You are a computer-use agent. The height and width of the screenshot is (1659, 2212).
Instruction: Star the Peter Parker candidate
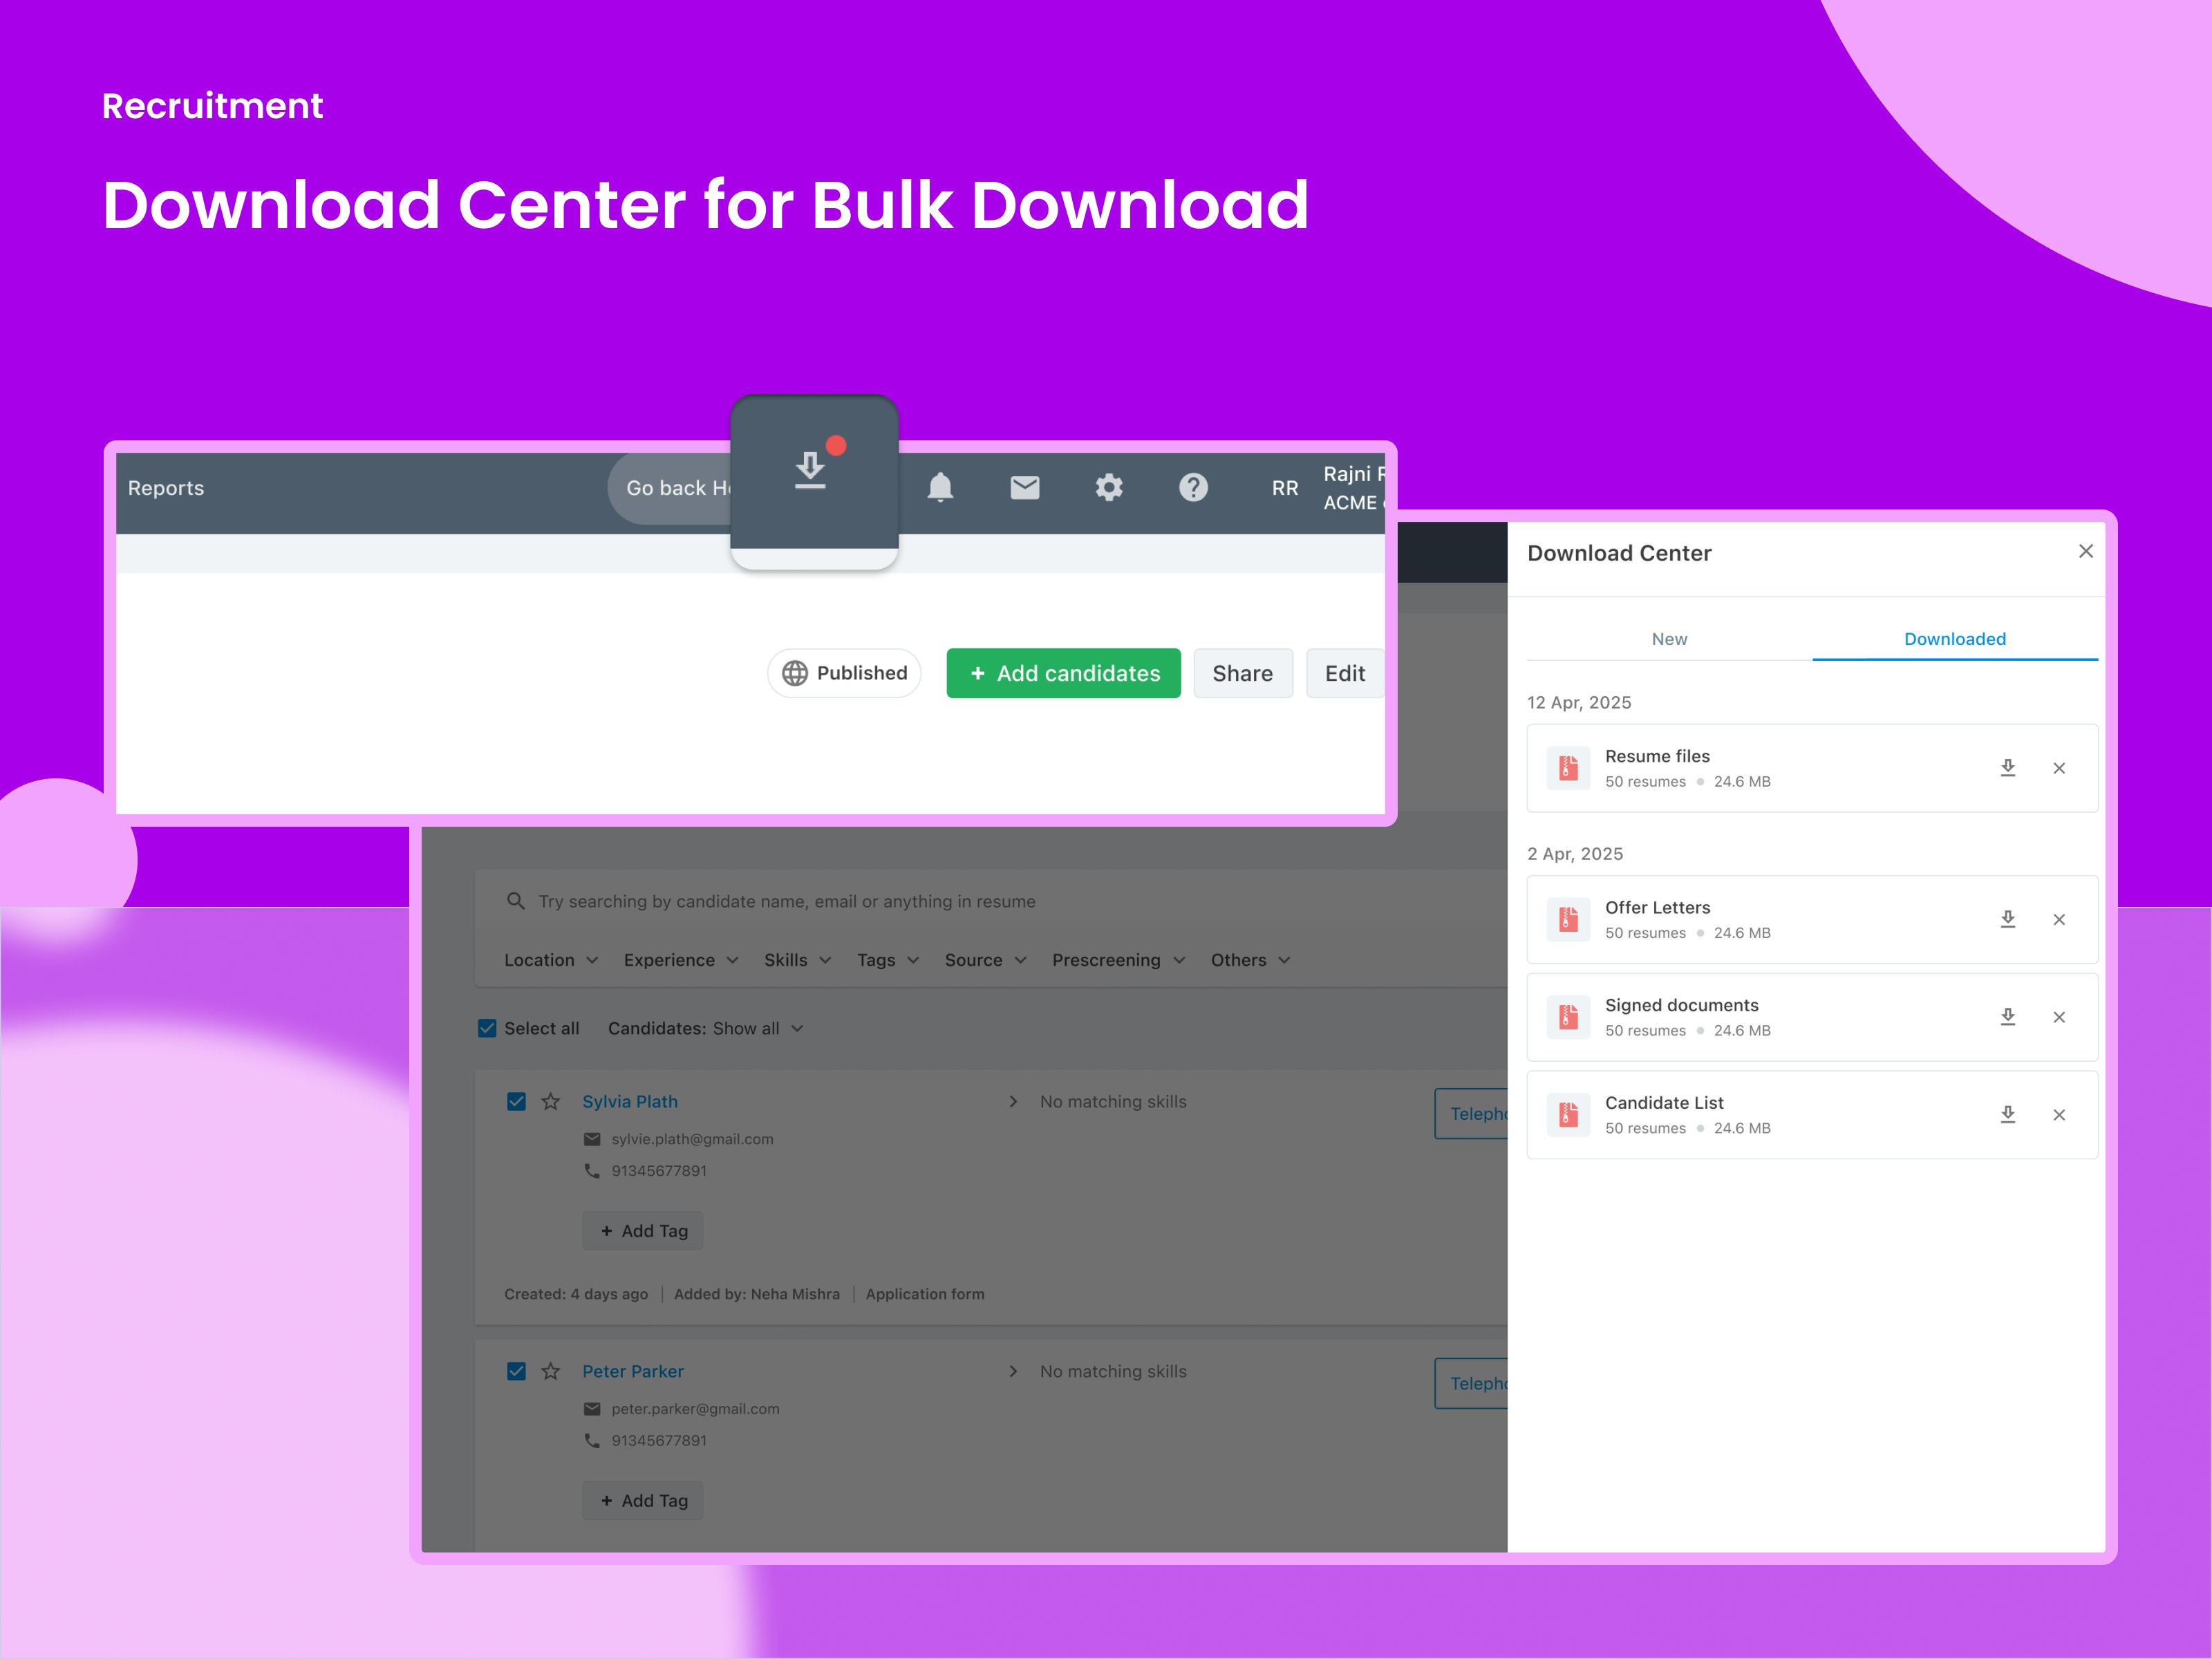click(x=551, y=1371)
